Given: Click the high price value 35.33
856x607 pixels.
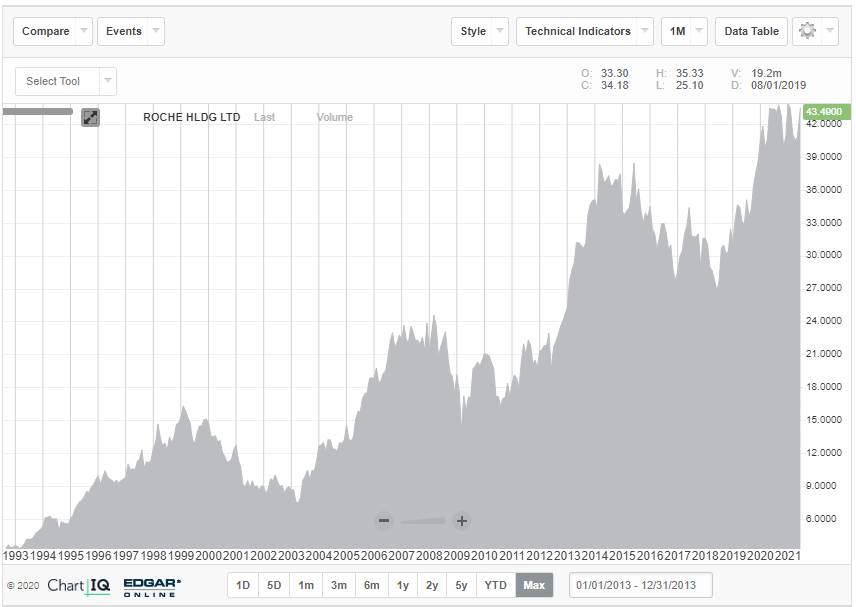Looking at the screenshot, I should click(x=689, y=73).
